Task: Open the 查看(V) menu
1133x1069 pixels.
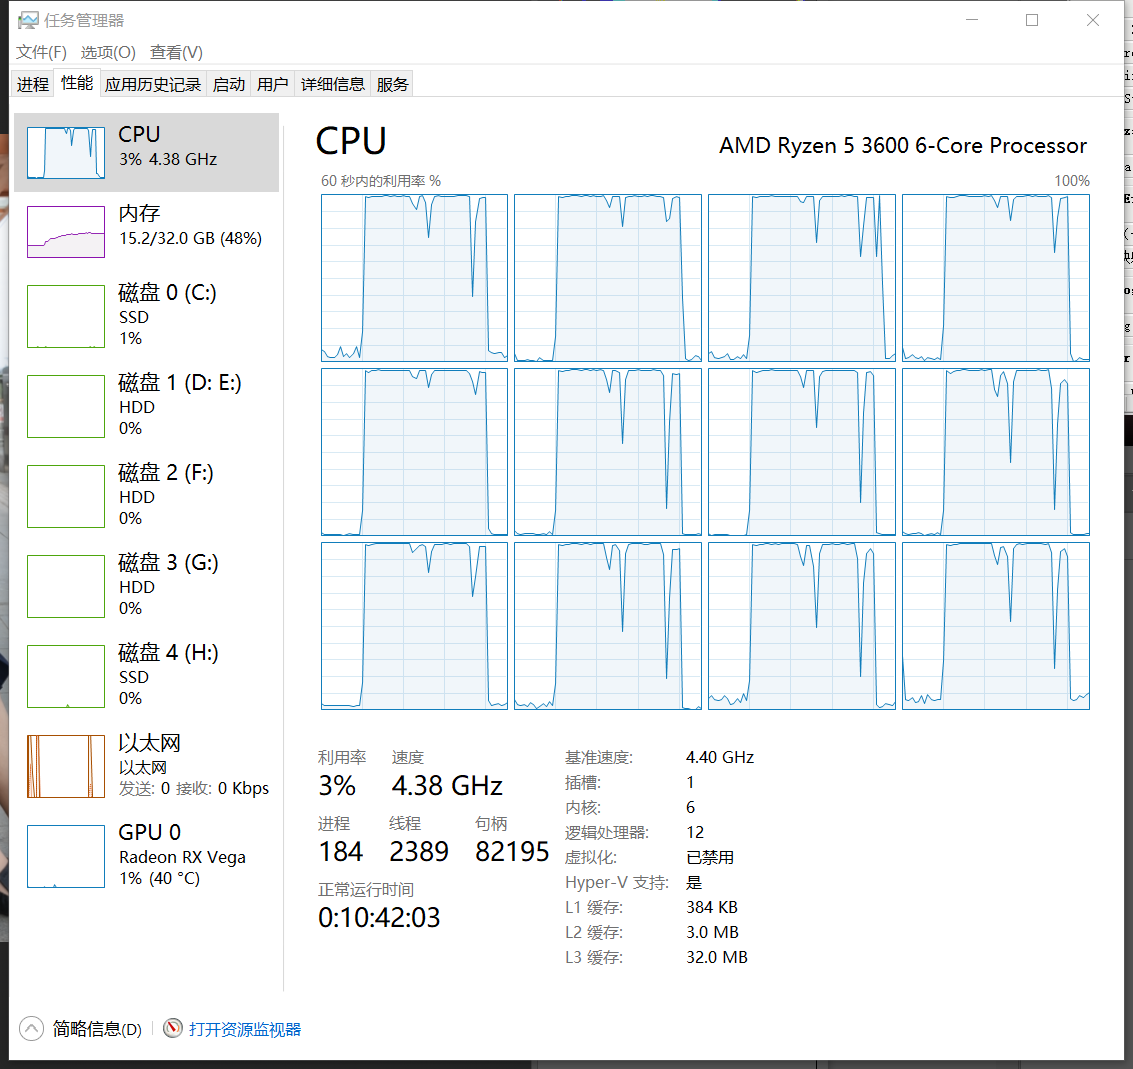Action: [x=176, y=52]
